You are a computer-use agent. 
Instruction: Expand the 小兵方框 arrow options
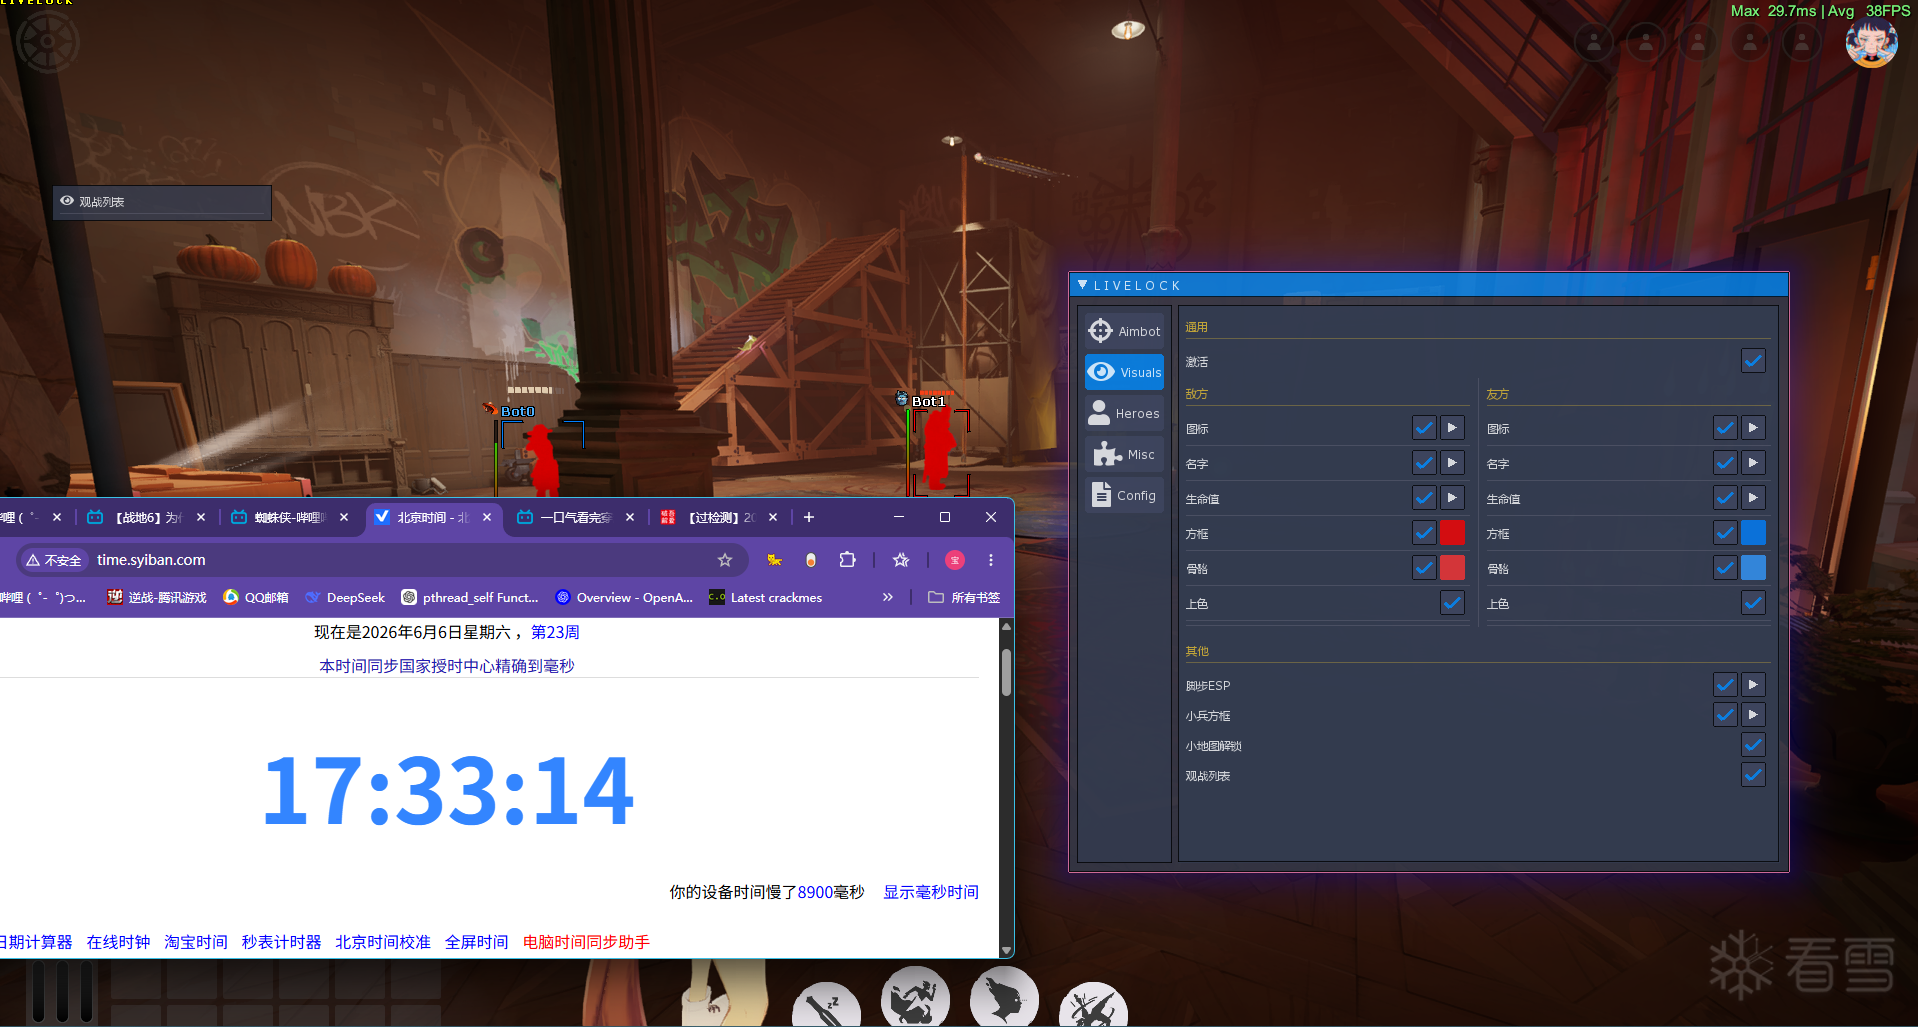(1753, 715)
